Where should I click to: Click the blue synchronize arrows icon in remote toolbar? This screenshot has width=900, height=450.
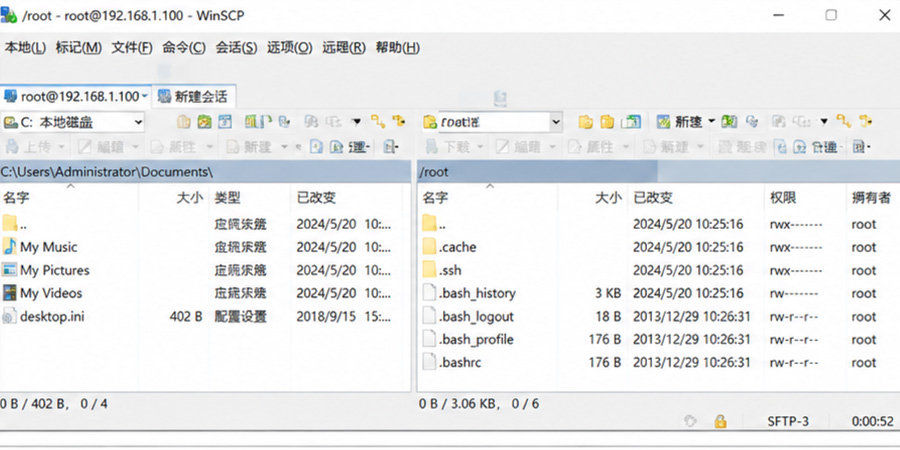751,122
